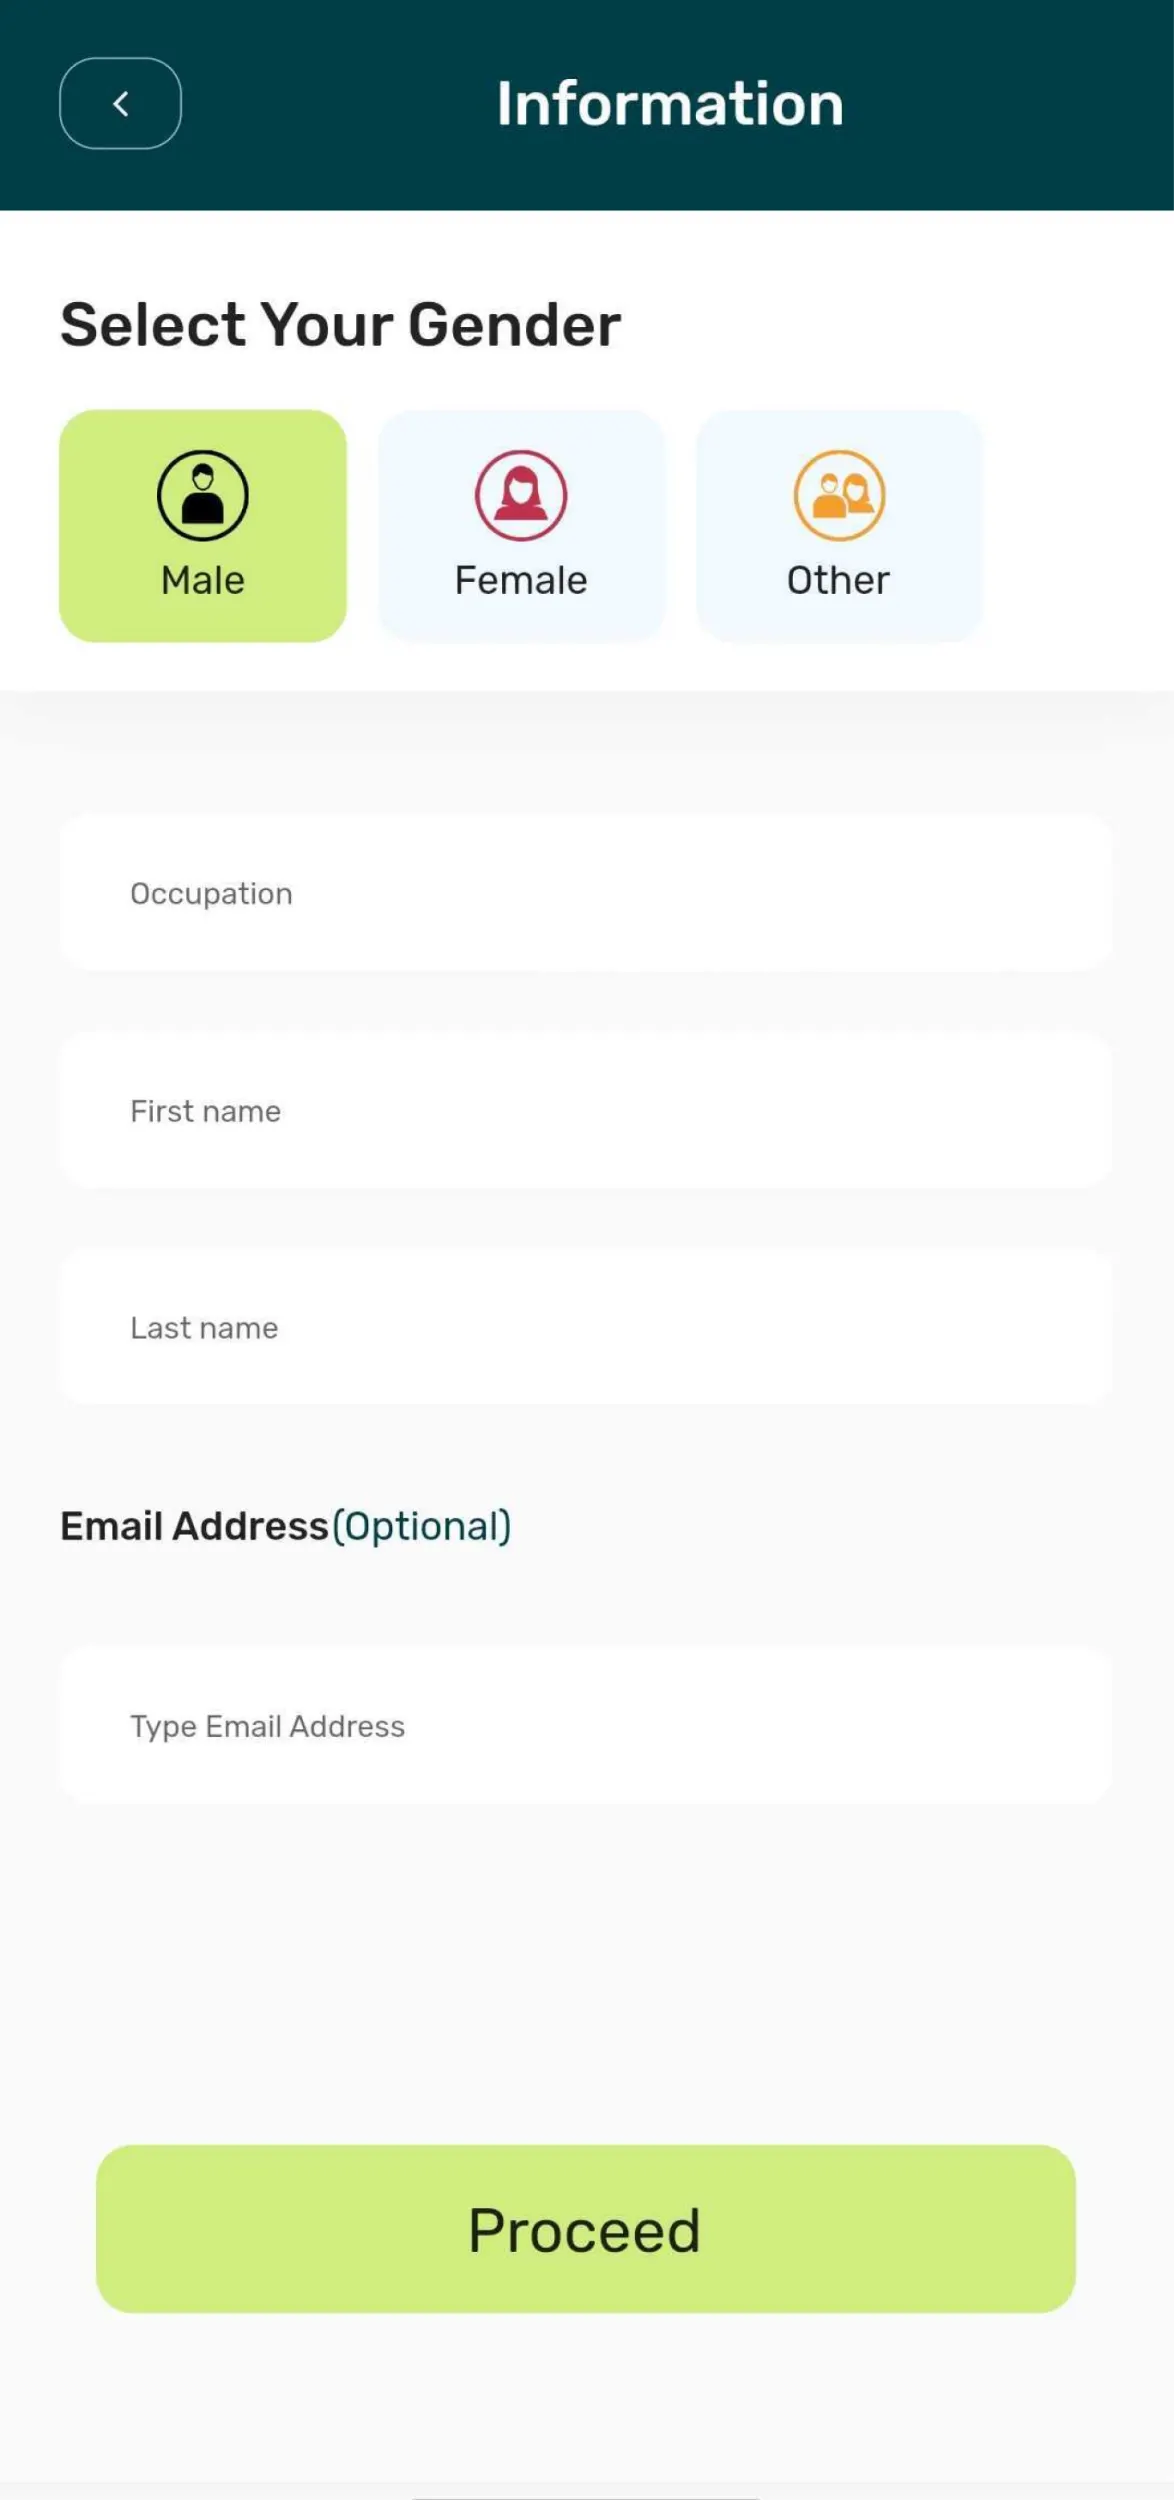Screen dimensions: 1174x2500
Task: Select the Male gender card
Action: coord(203,526)
